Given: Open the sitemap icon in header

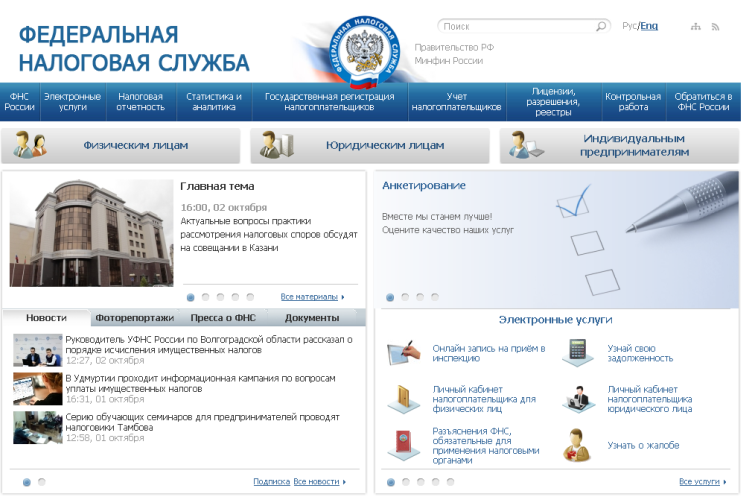Looking at the screenshot, I should (x=696, y=26).
